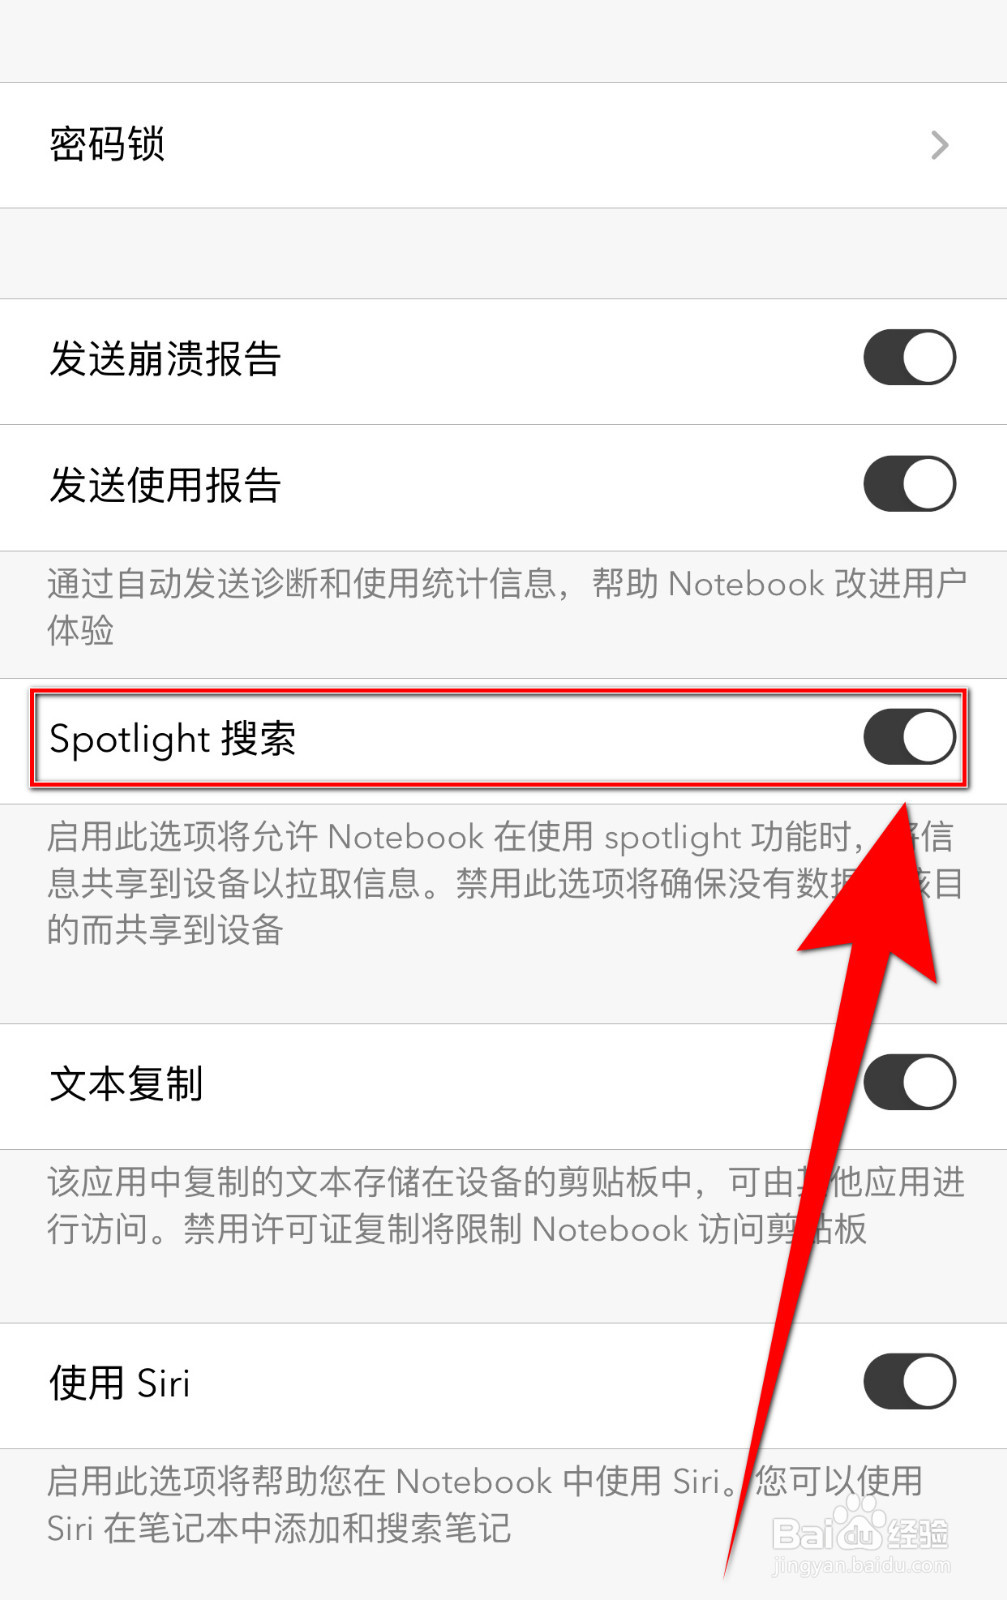Viewport: 1007px width, 1600px height.
Task: Tap the 文本复制 label text
Action: point(126,1084)
